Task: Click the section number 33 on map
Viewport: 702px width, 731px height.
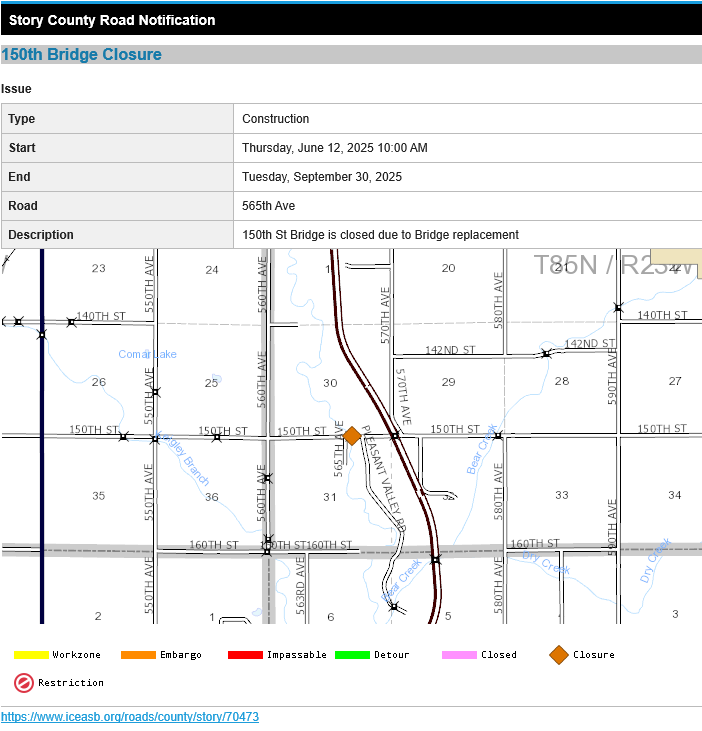Action: click(562, 495)
